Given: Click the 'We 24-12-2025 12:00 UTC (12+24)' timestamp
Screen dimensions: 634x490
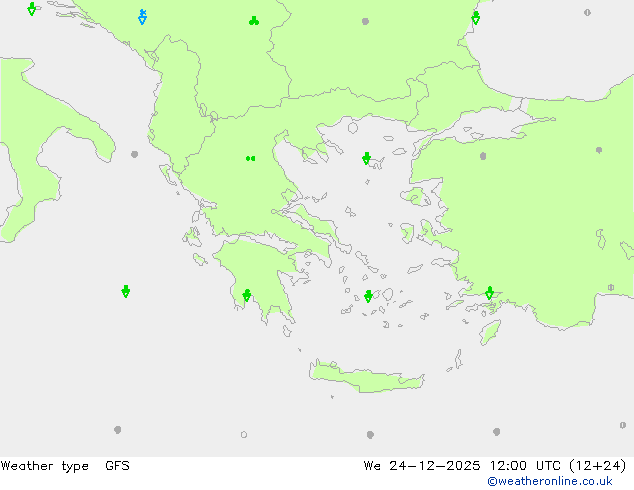Looking at the screenshot, I should pyautogui.click(x=495, y=466).
